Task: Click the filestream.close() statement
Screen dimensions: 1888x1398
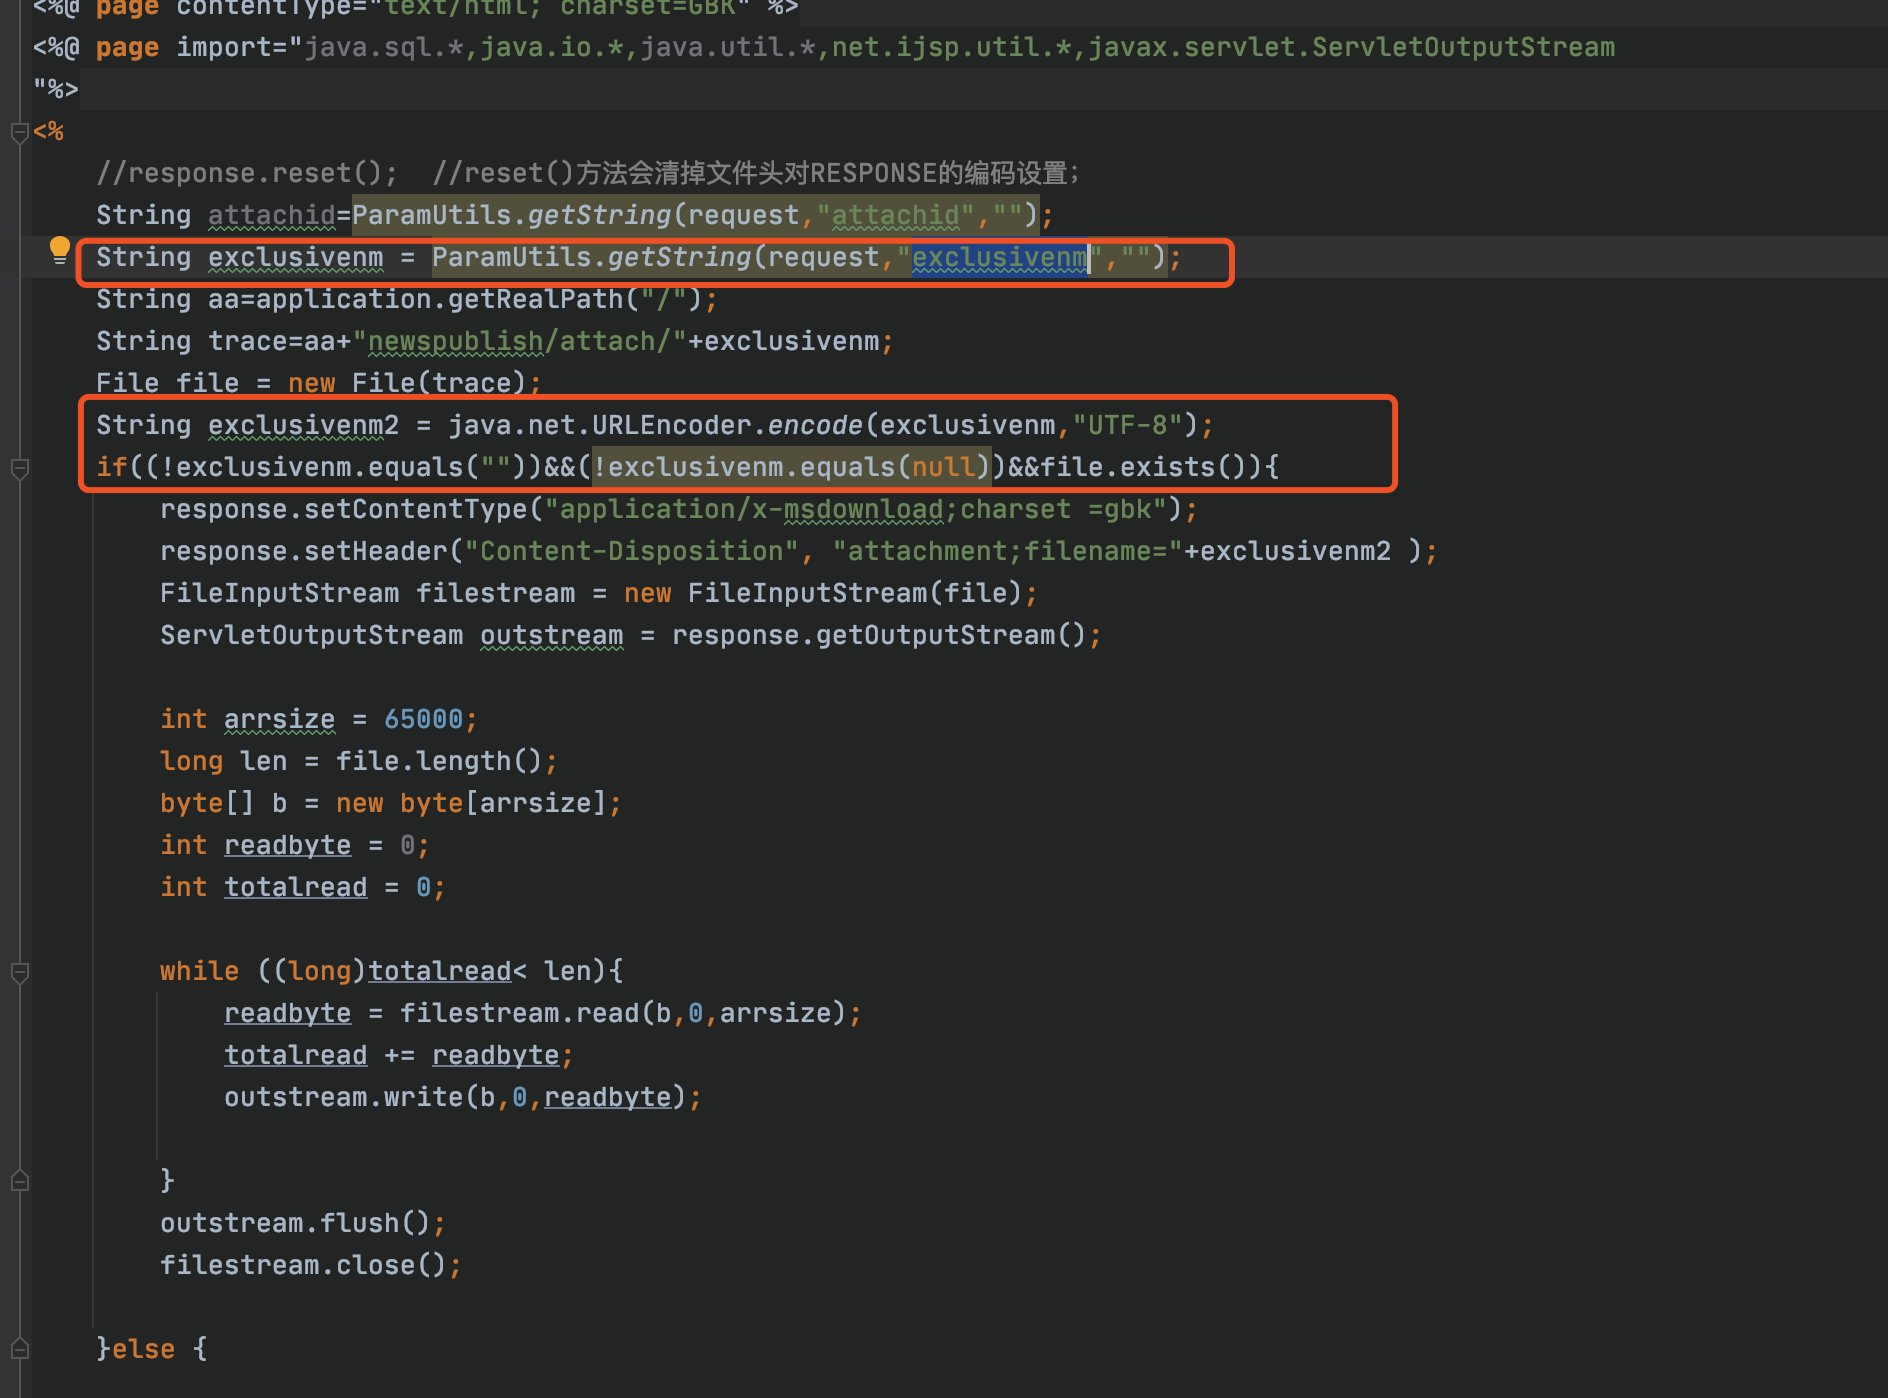Action: point(310,1264)
